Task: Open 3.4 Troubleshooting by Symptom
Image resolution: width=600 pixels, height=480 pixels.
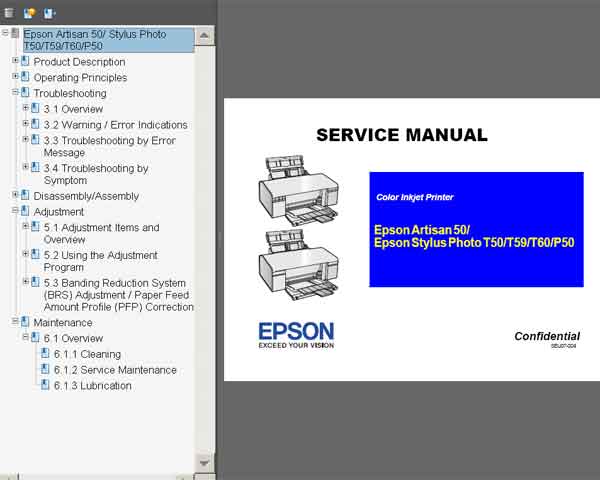Action: 96,174
